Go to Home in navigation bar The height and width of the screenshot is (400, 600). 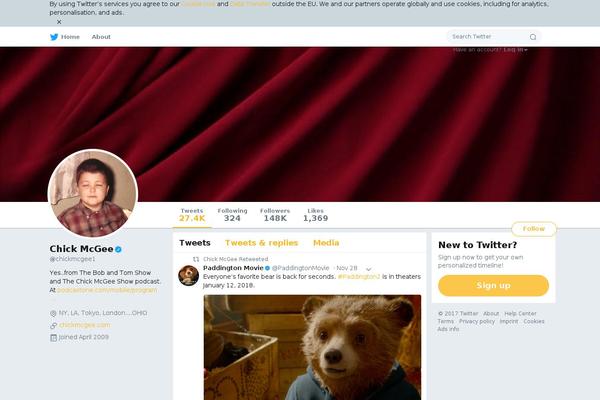point(70,37)
